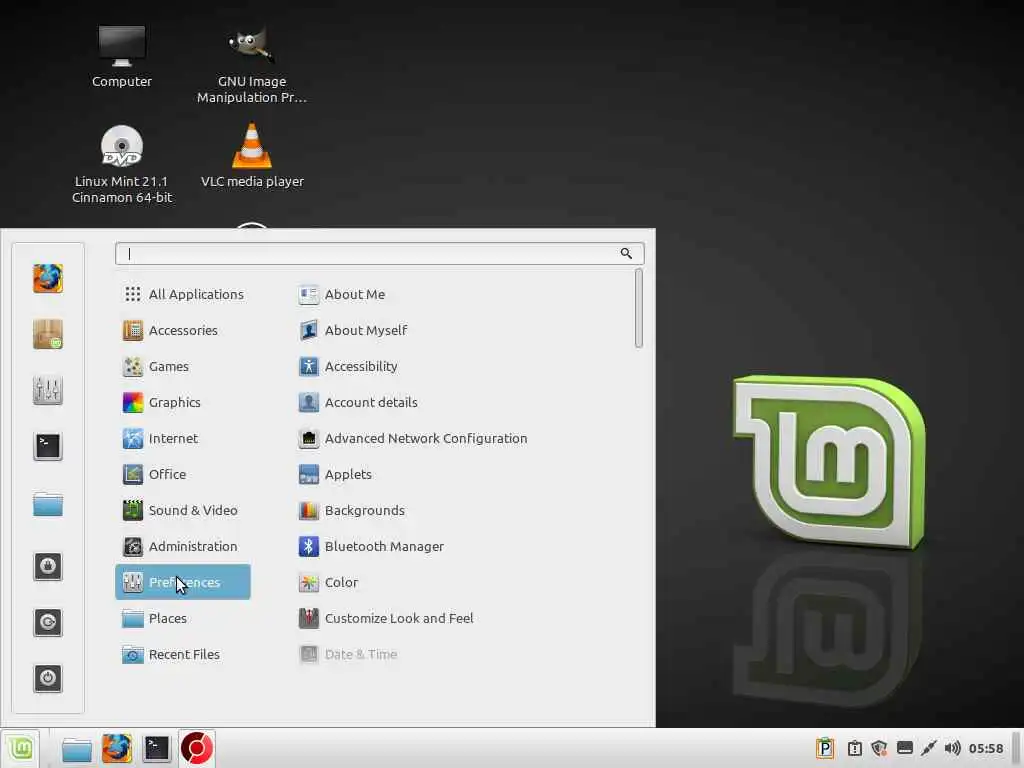Open Account details
This screenshot has width=1024, height=768.
click(x=358, y=402)
